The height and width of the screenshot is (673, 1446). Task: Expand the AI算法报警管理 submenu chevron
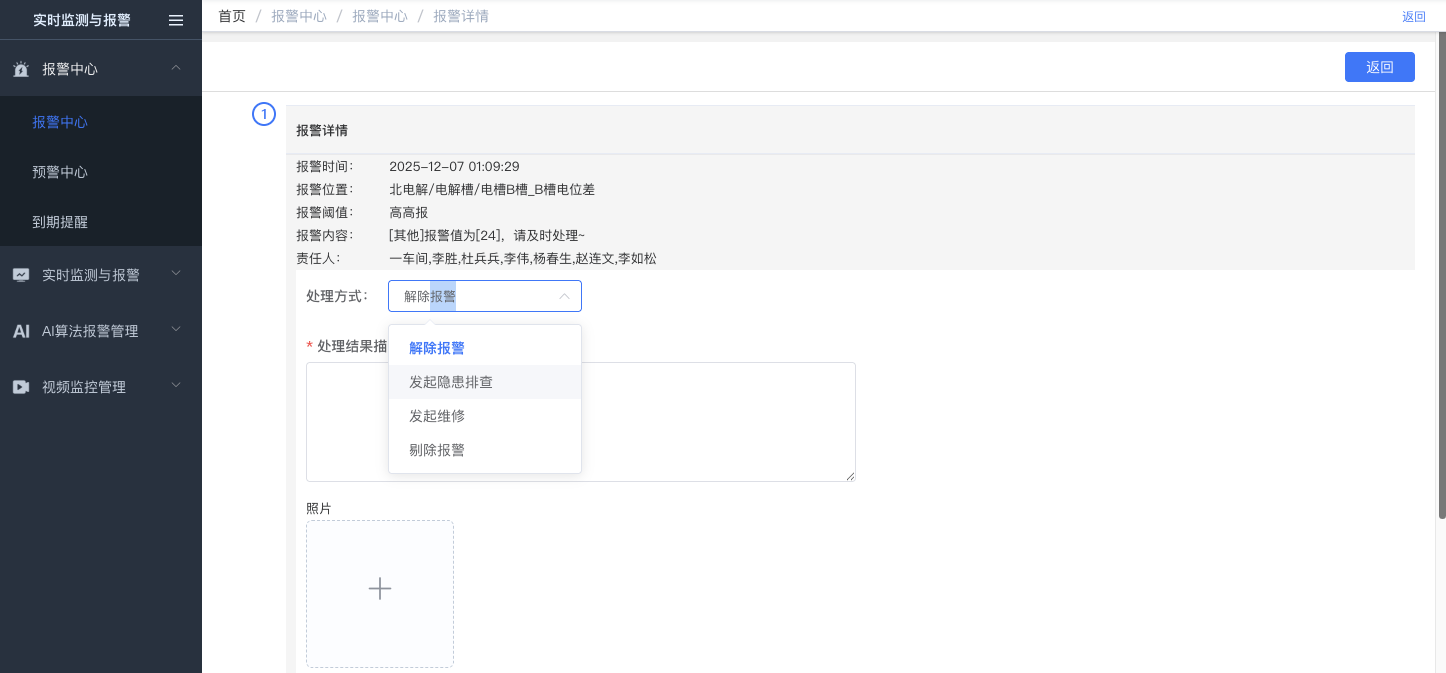[176, 329]
